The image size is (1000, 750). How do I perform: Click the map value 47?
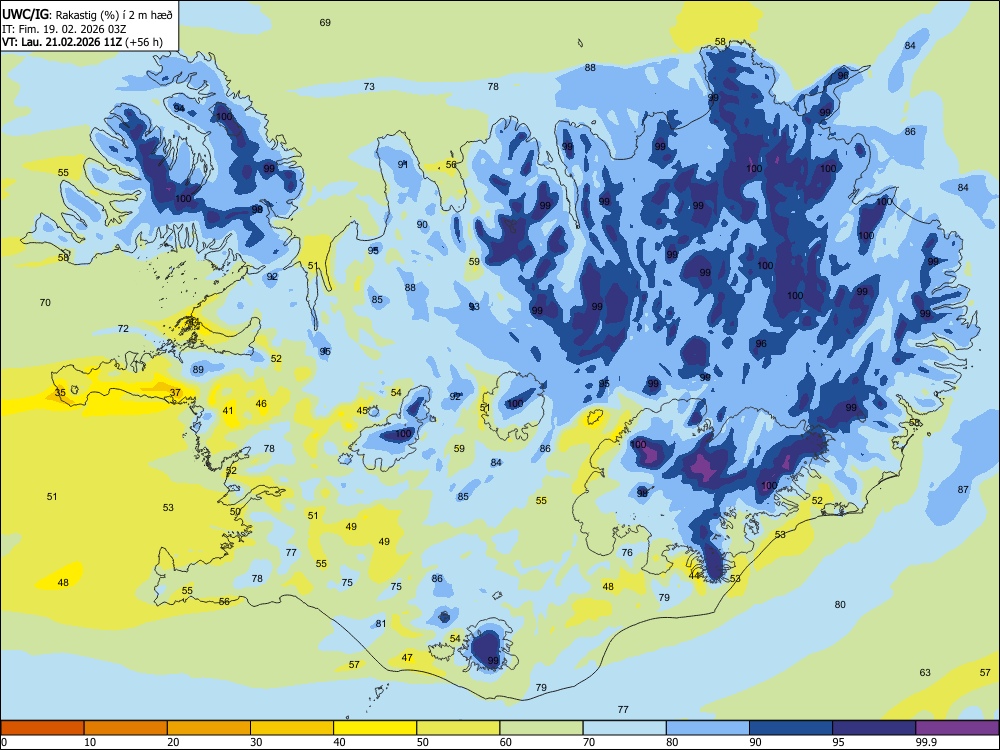click(x=407, y=658)
